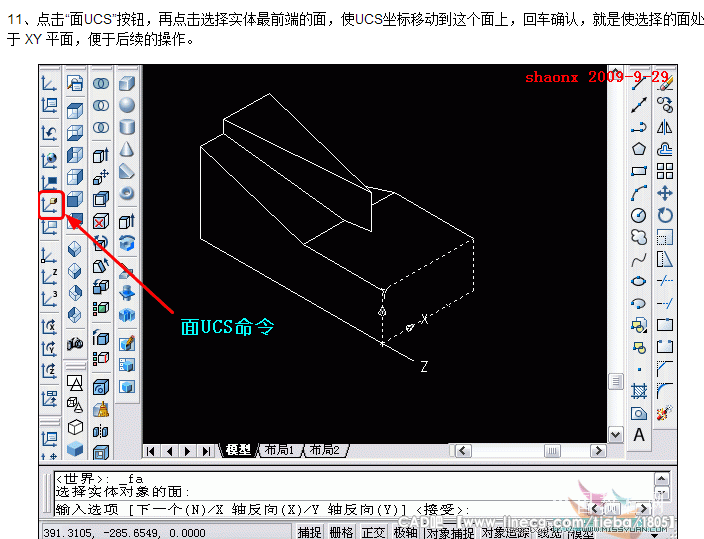Screen dimensions: 704x539
Task: Toggle 捕捉 snap mode in status bar
Action: coord(309,533)
